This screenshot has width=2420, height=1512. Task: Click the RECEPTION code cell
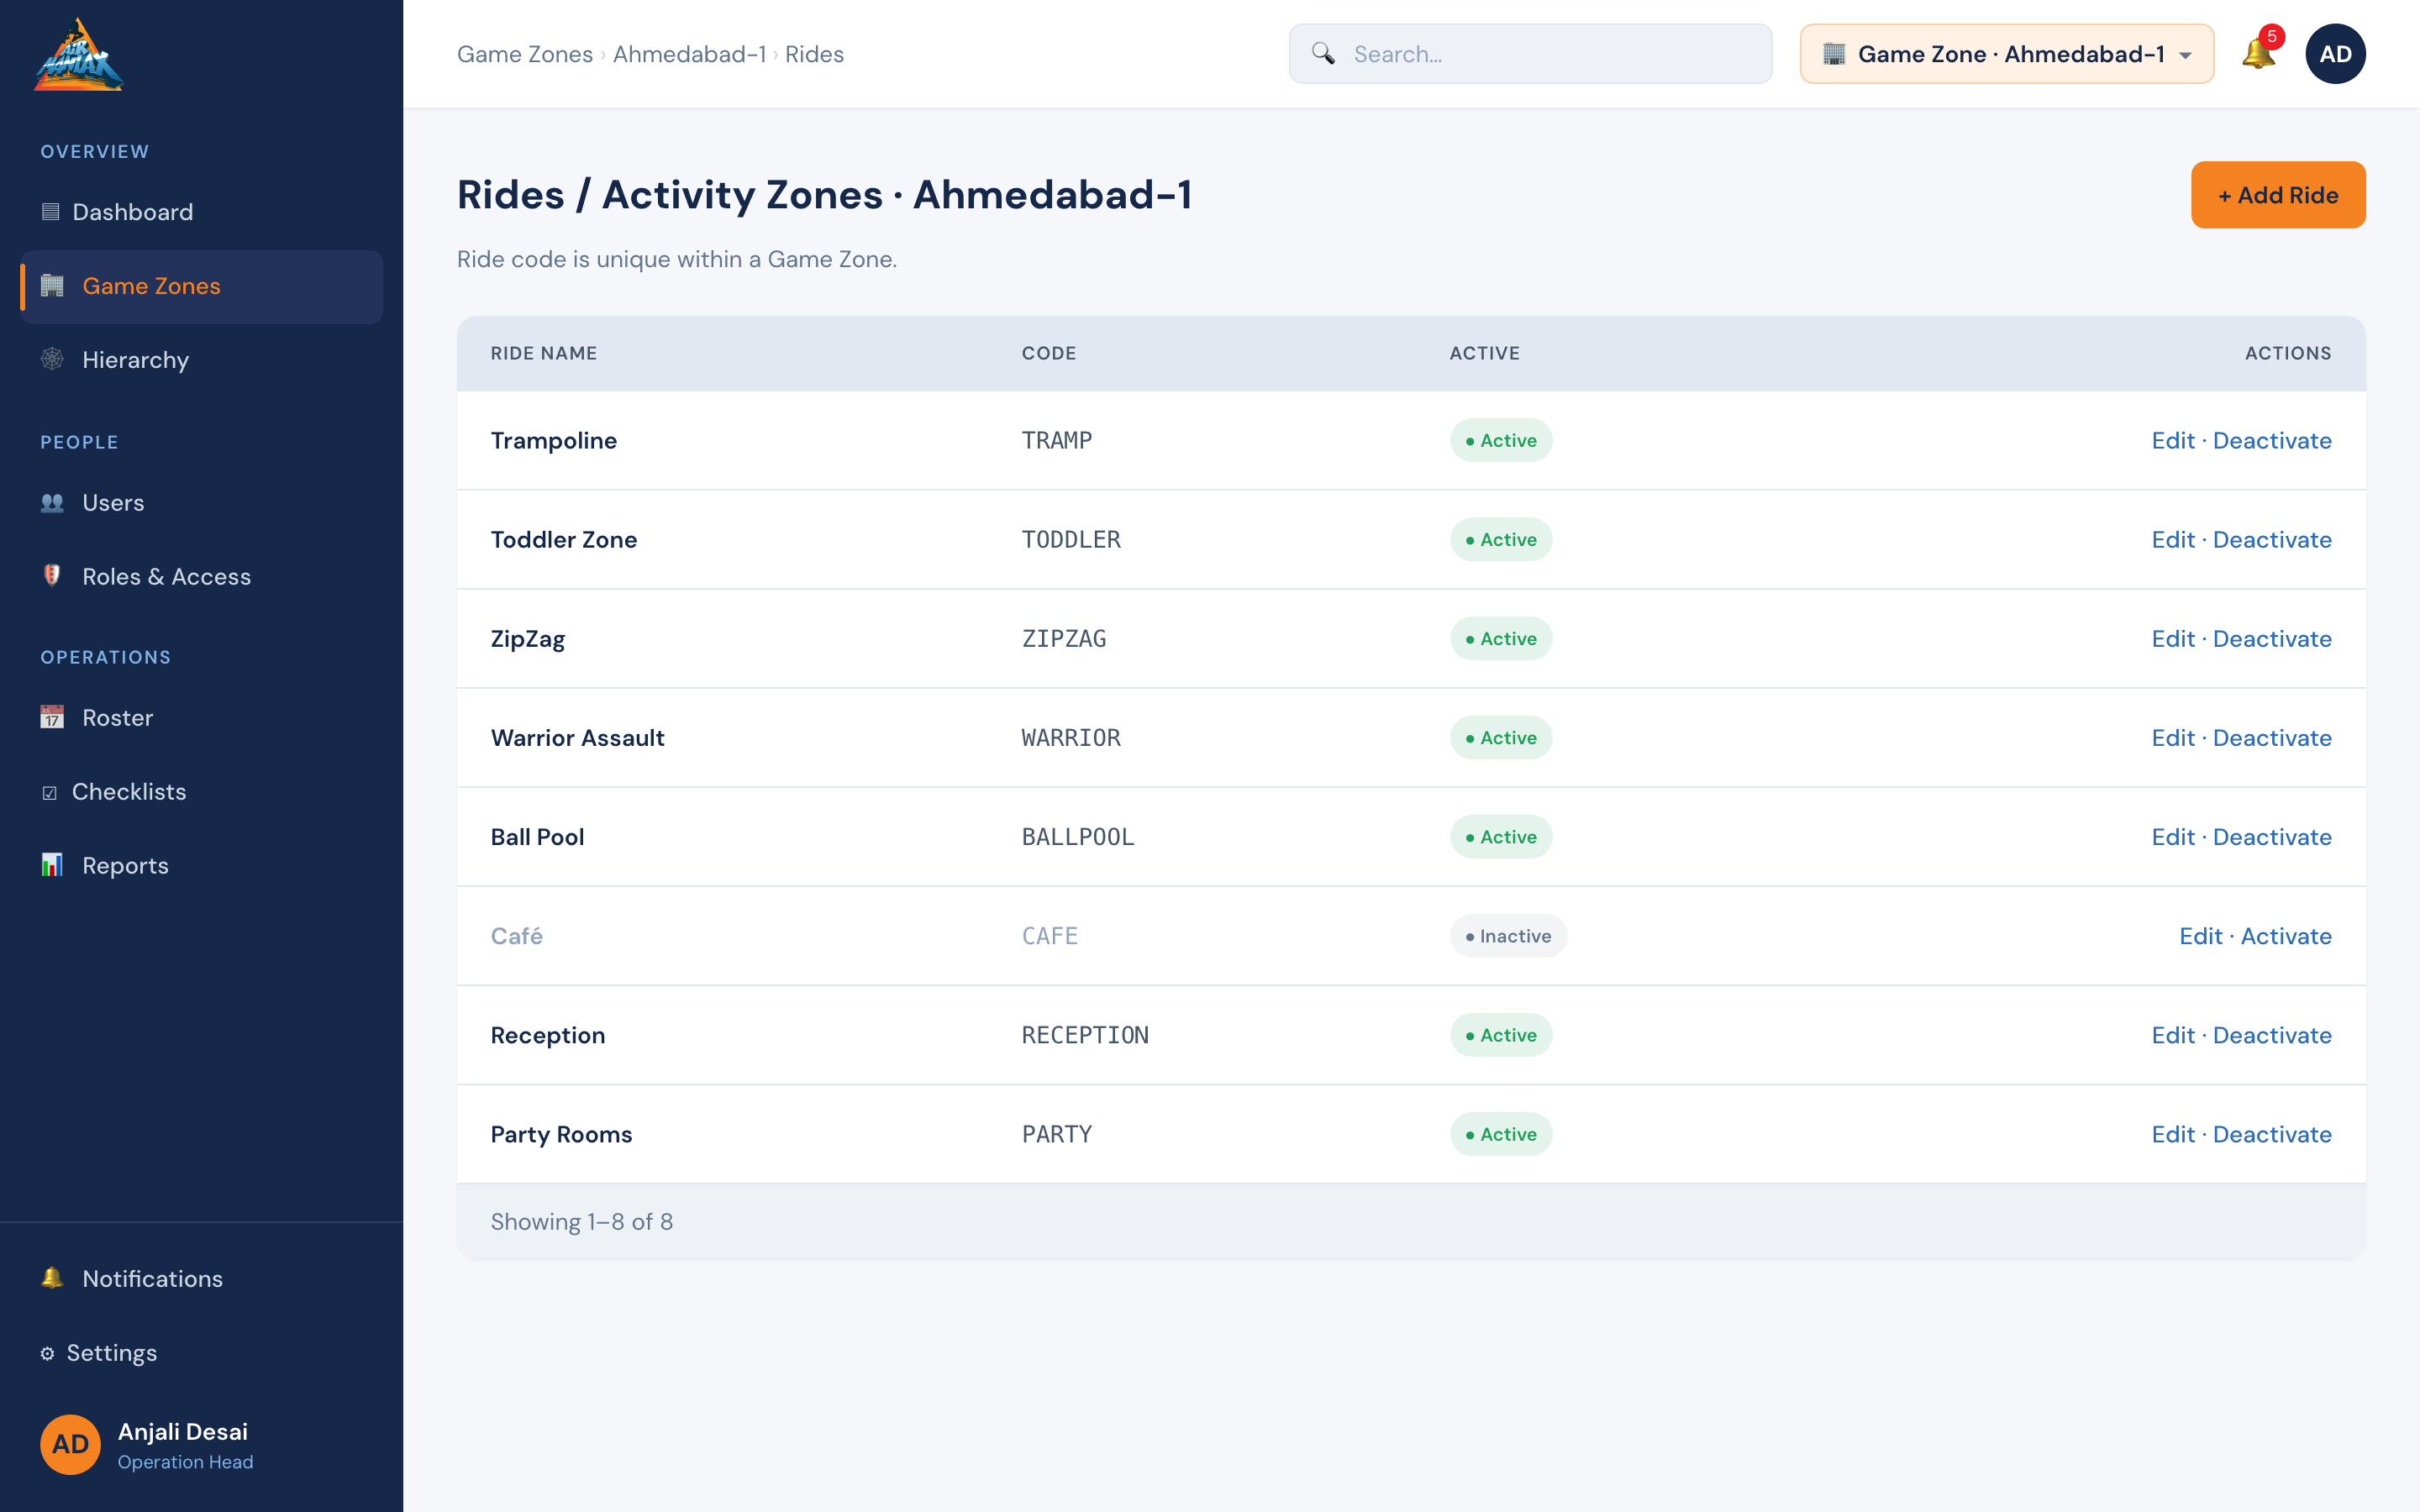(1085, 1034)
